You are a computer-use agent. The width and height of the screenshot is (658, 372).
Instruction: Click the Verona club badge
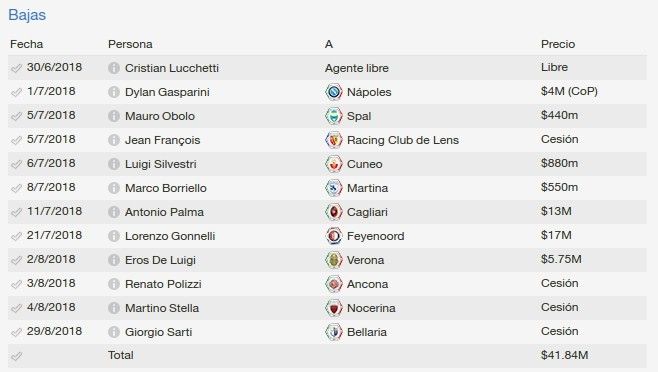pos(334,260)
